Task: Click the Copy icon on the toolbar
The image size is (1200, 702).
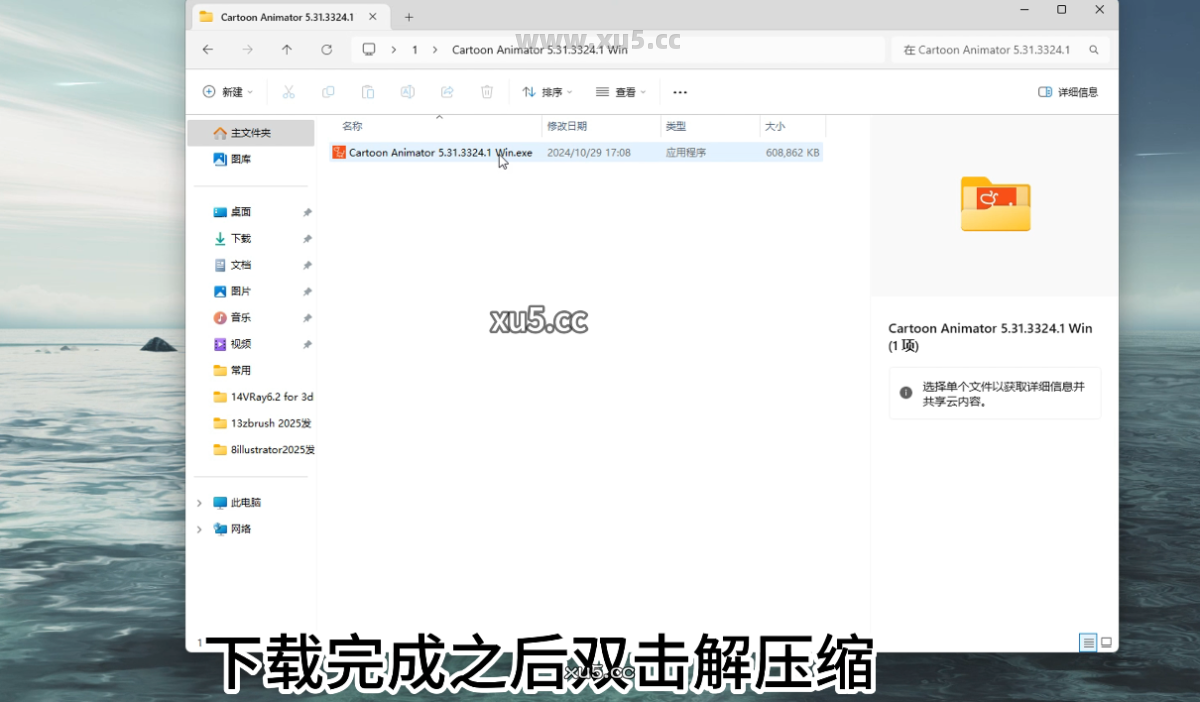Action: (328, 91)
